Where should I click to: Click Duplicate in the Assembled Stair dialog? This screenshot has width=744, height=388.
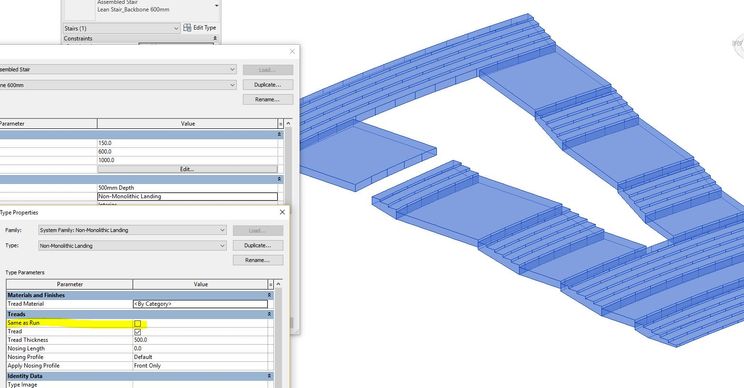point(268,85)
